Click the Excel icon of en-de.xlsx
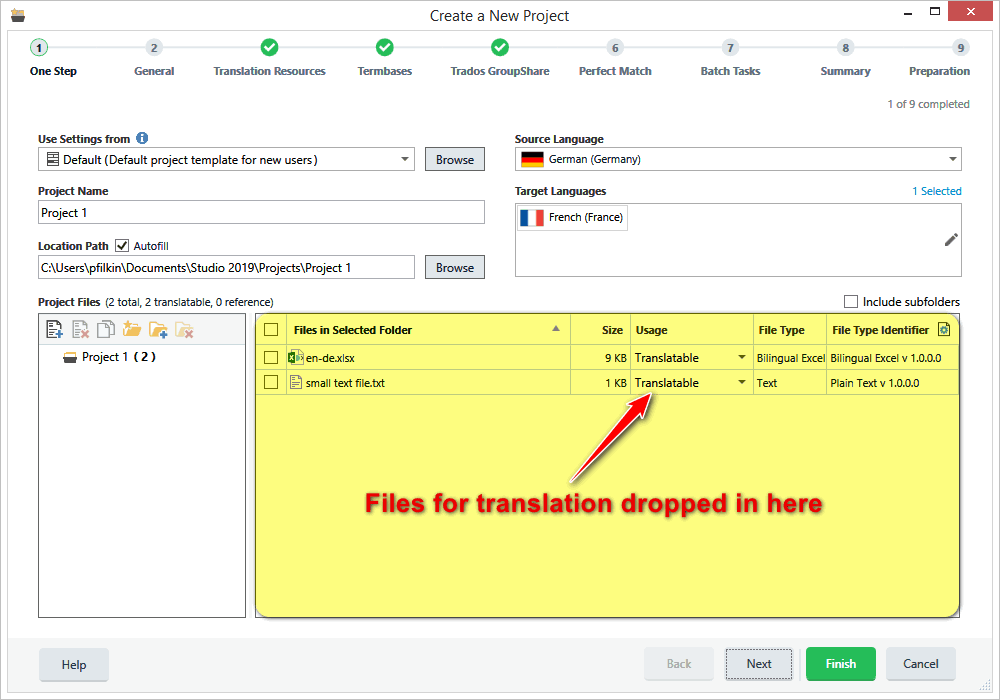 point(295,357)
